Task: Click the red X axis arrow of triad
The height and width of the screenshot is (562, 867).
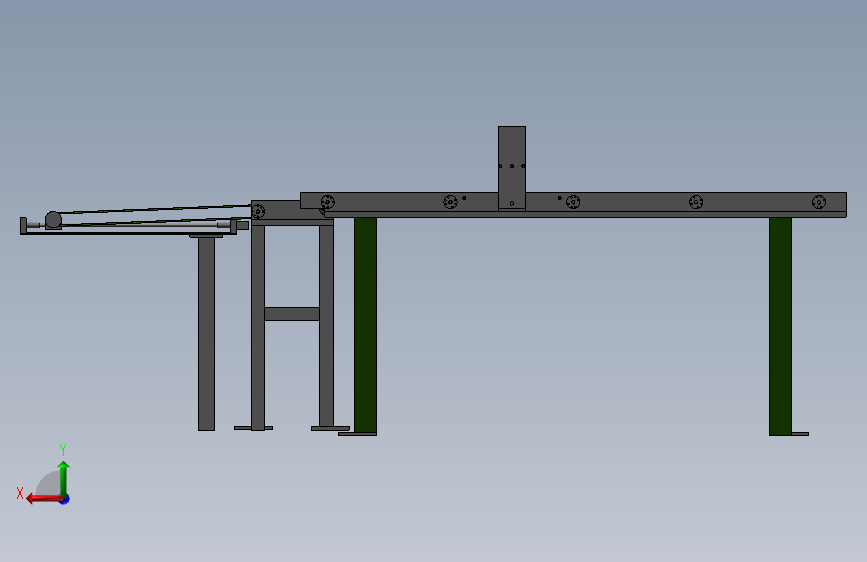Action: click(44, 499)
